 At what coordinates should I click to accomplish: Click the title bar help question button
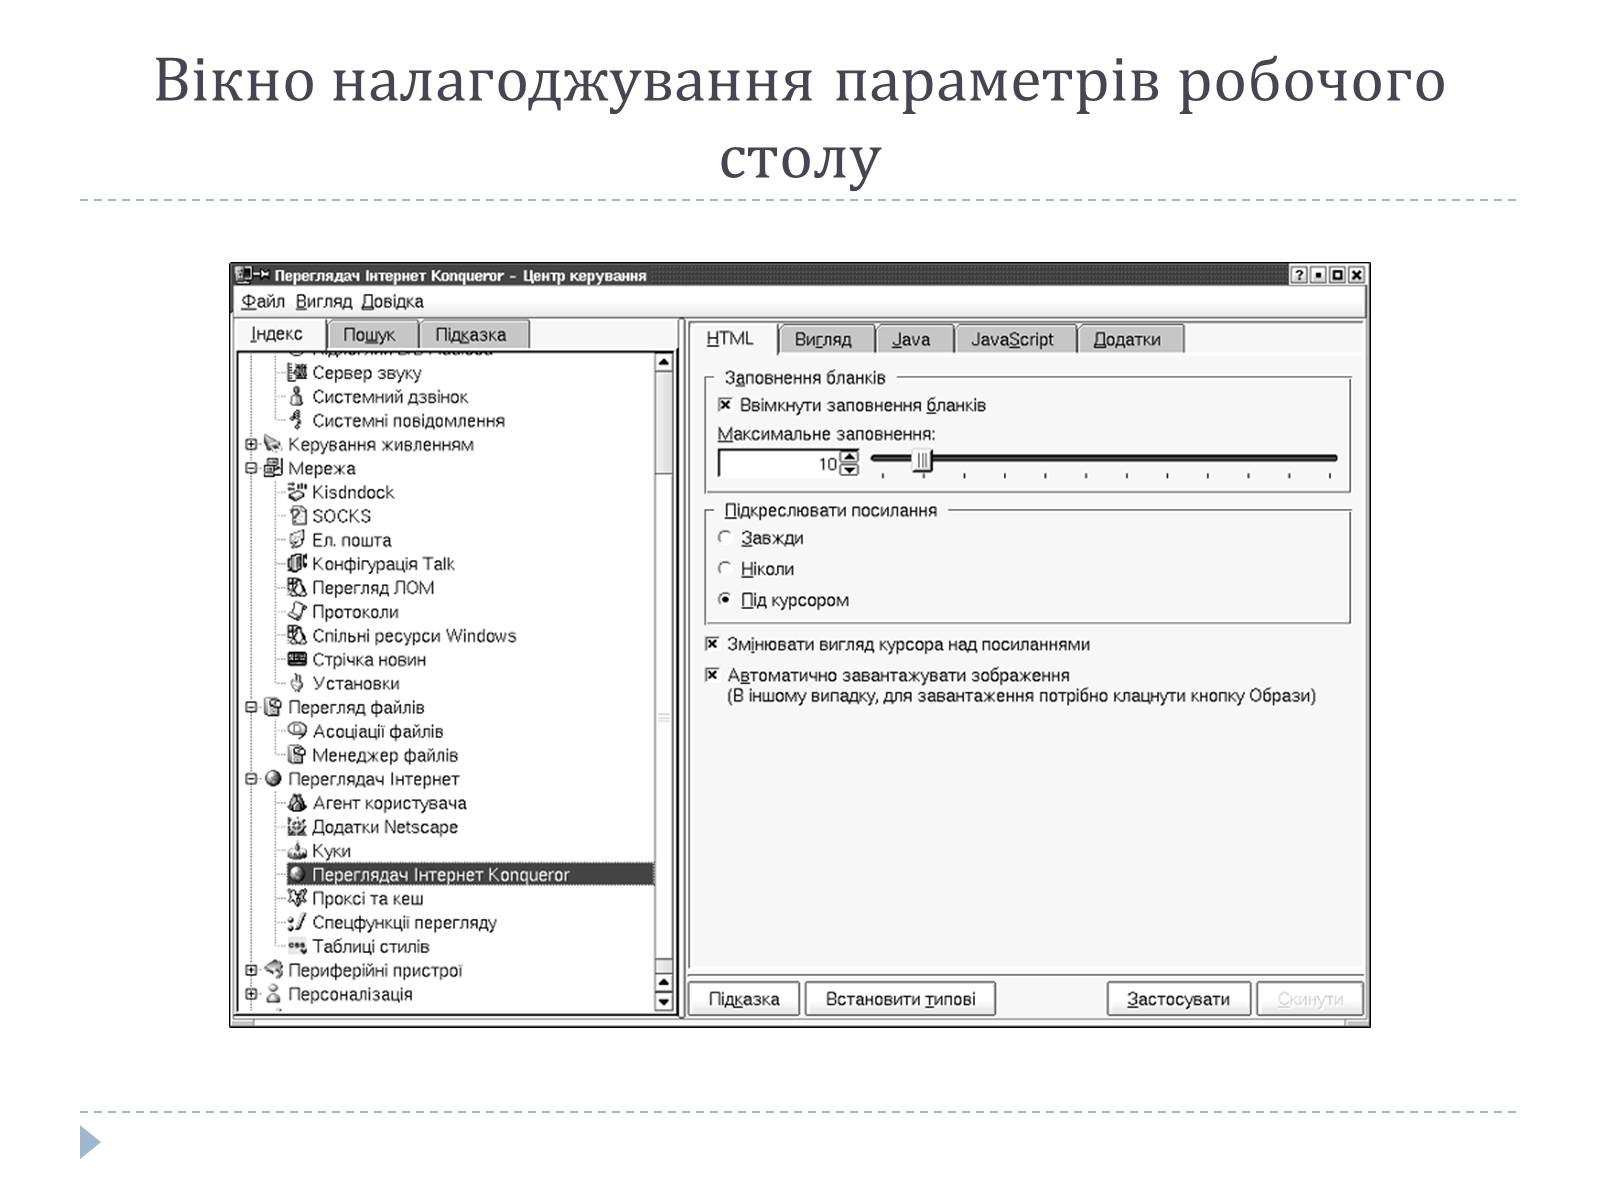(1298, 275)
